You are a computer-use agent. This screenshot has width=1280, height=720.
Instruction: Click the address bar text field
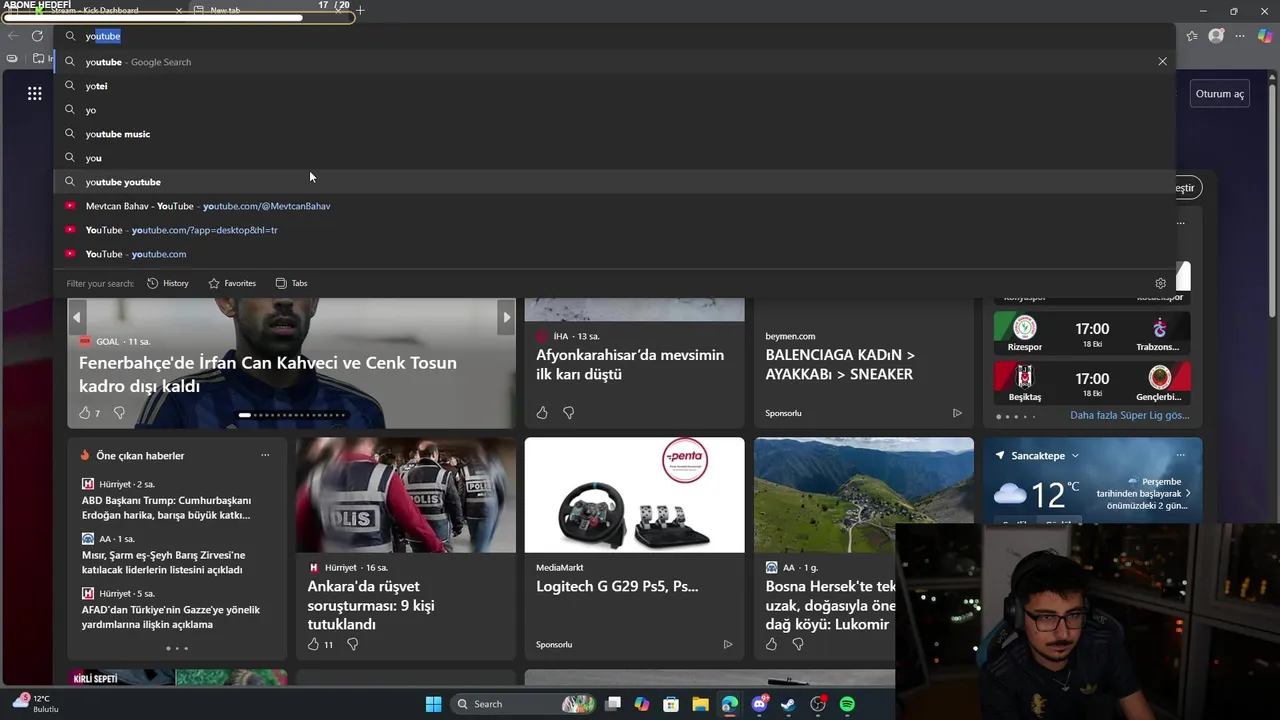615,36
